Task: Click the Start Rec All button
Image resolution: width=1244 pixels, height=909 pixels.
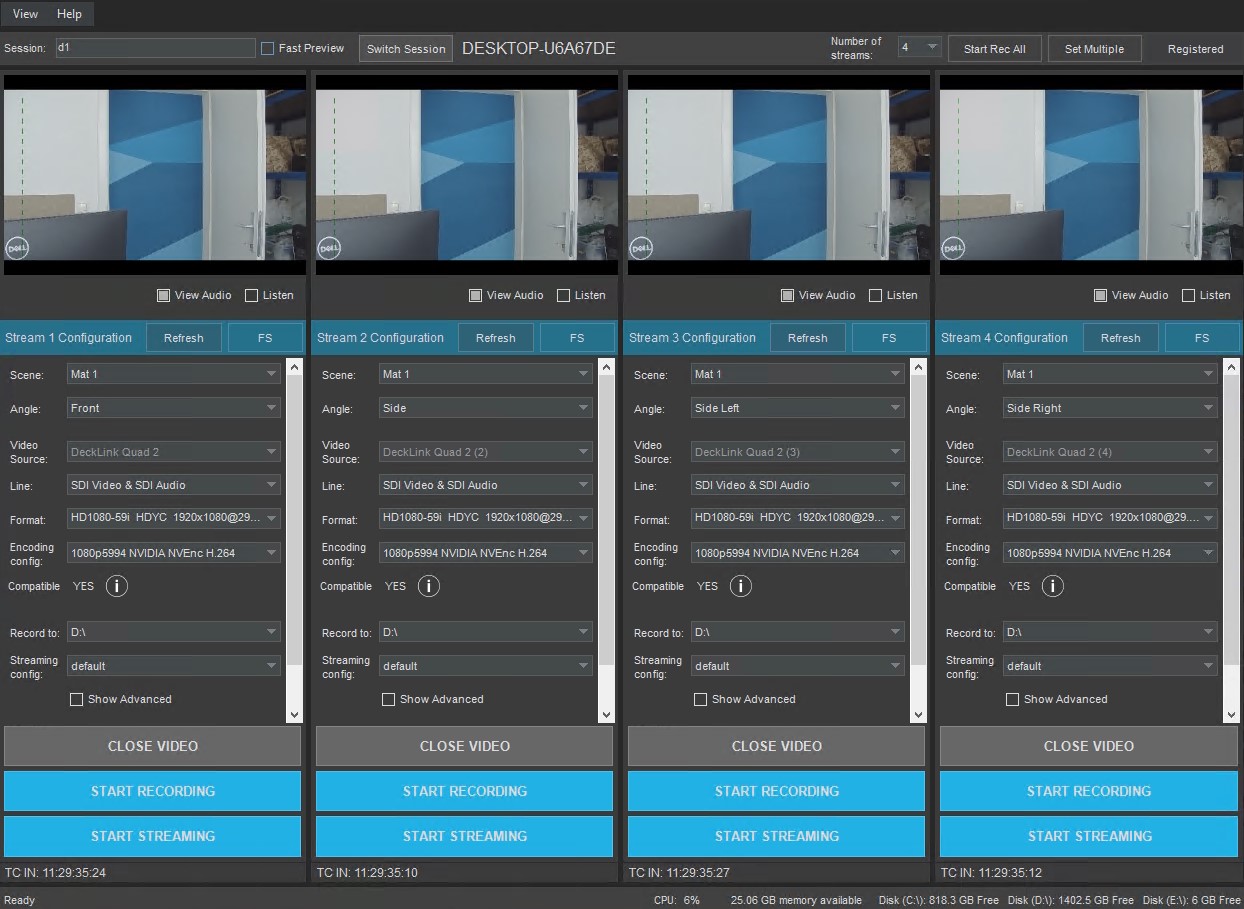Action: tap(994, 49)
